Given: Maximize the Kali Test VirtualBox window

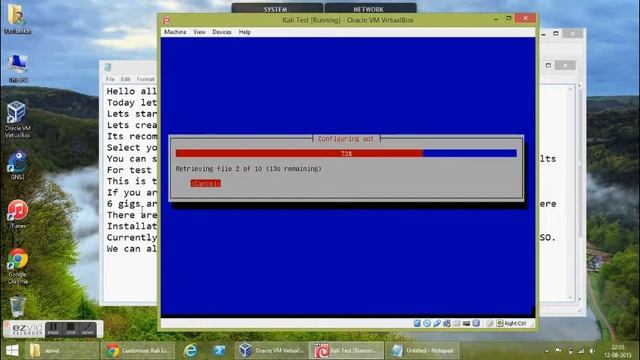Looking at the screenshot, I should pos(509,18).
